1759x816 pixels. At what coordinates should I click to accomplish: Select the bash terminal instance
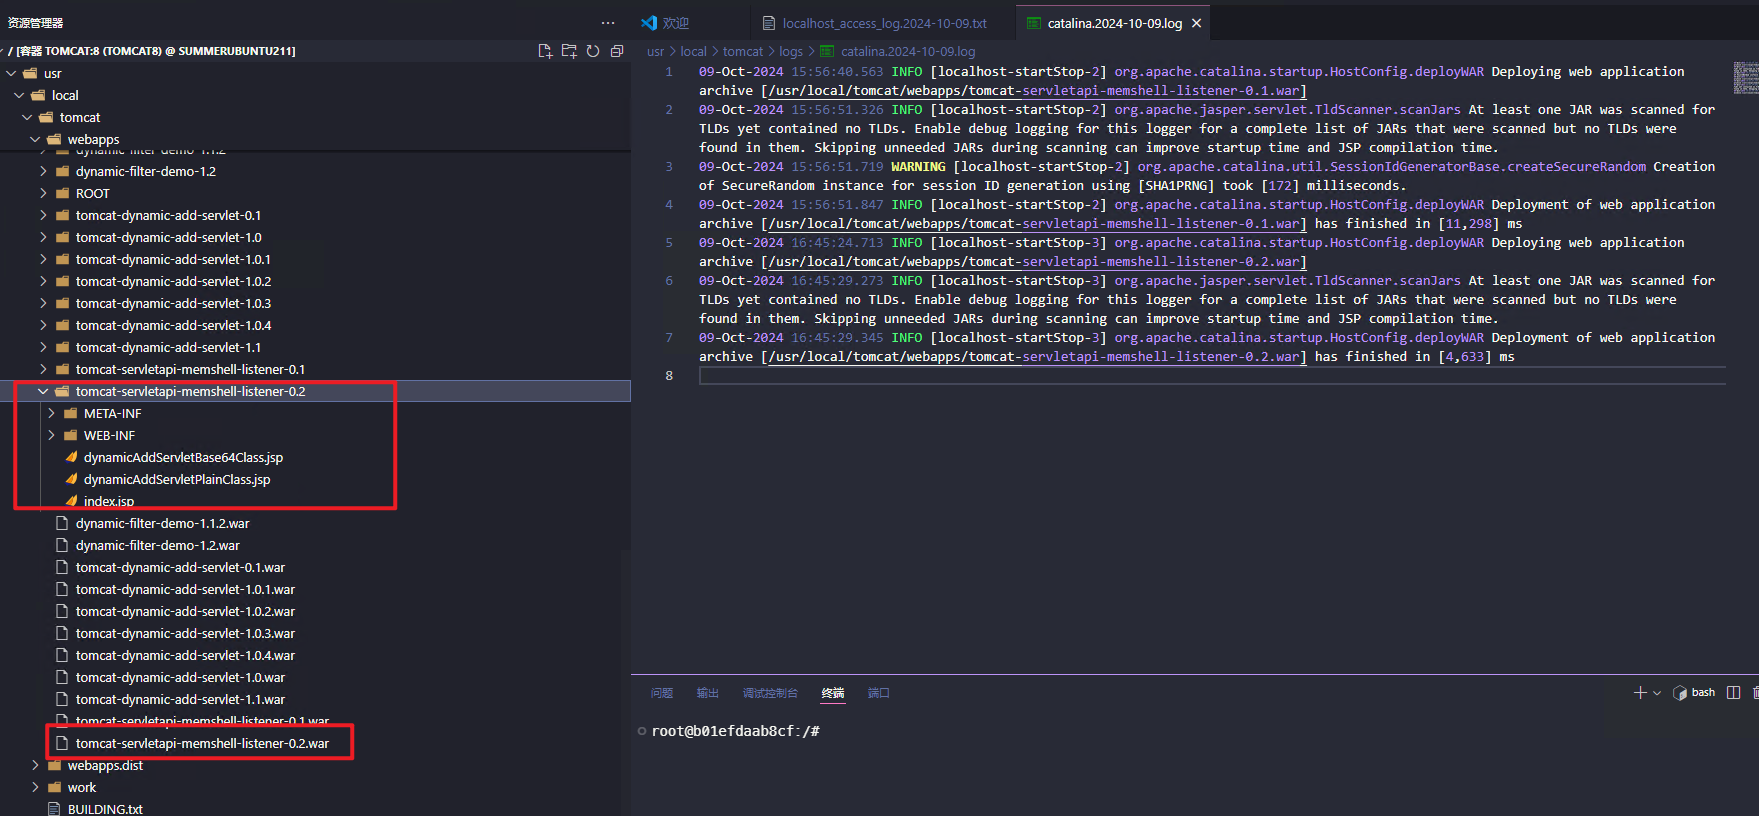pyautogui.click(x=1695, y=692)
